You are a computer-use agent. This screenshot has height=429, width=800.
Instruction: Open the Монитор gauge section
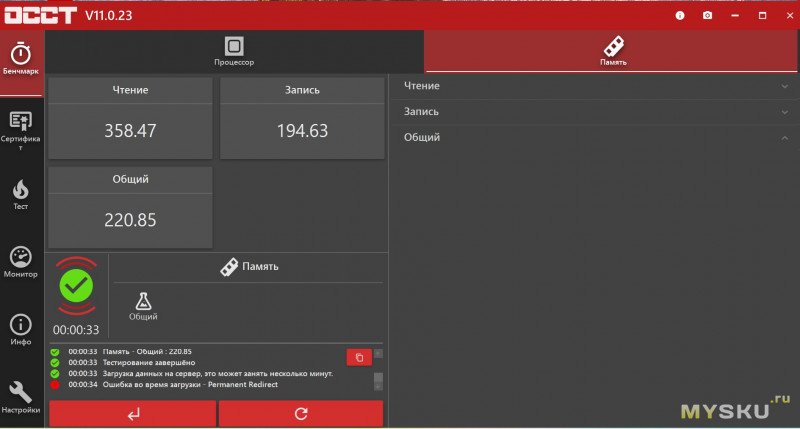coord(21,262)
